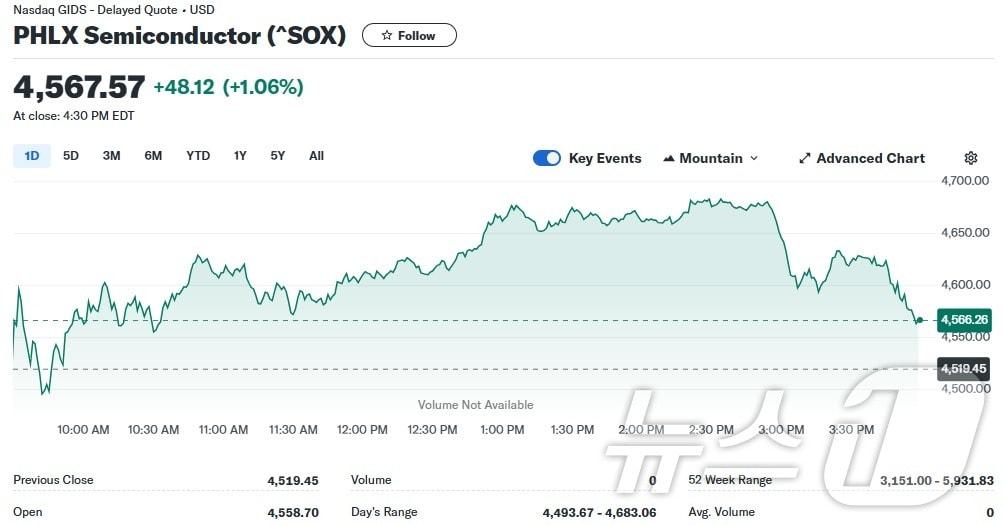Viewport: 1004px width, 525px height.
Task: Click the 4,519.45 previous close chart label
Action: (965, 369)
